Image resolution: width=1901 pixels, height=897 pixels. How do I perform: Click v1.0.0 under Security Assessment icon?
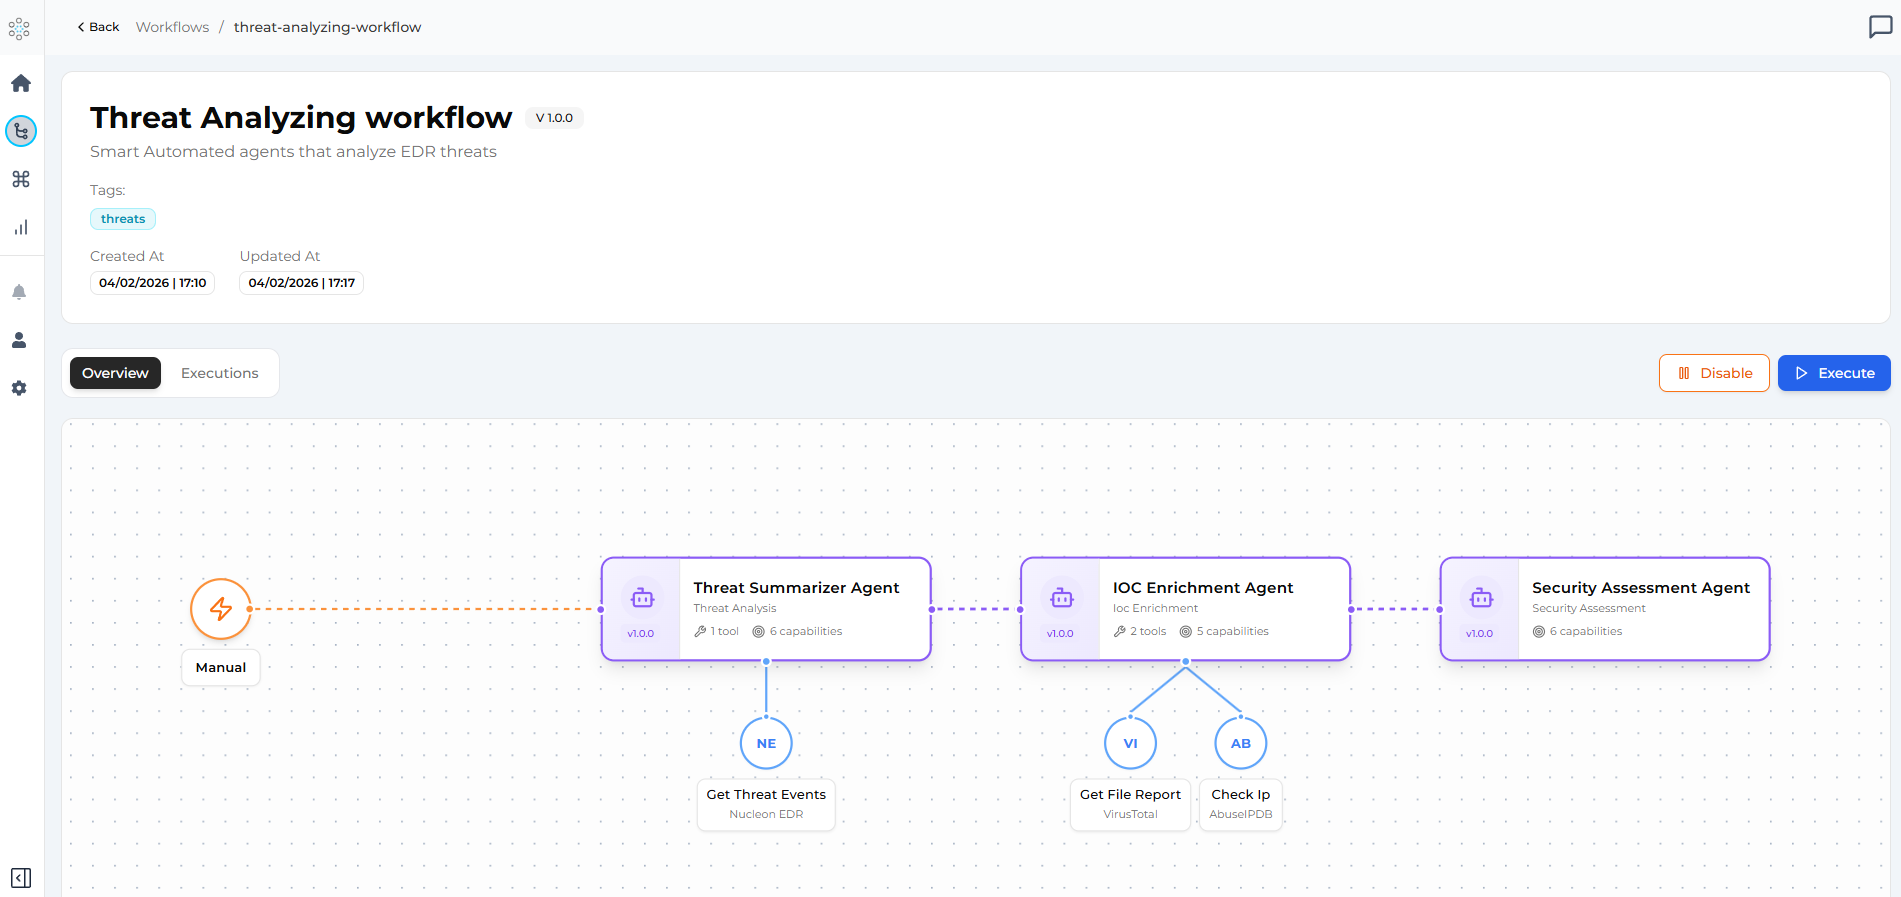click(x=1479, y=634)
